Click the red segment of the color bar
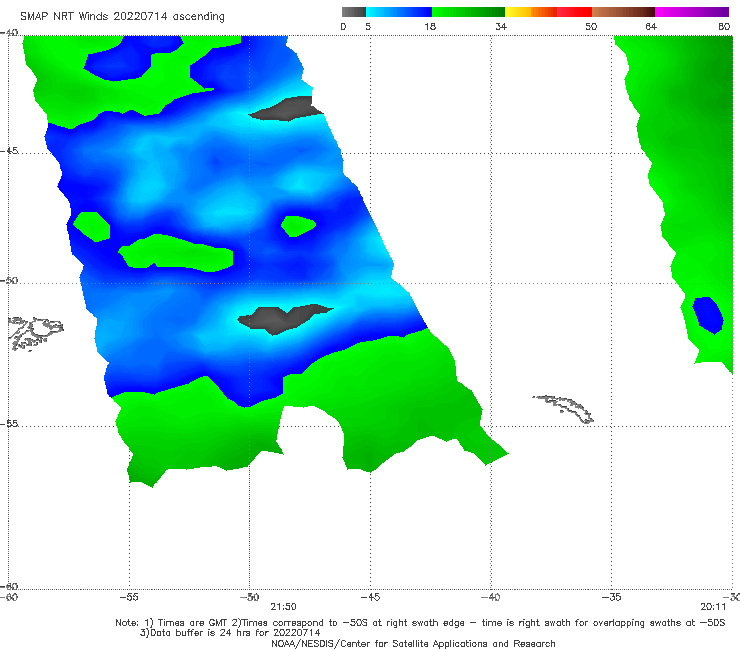Screen dimensions: 740x650 574,12
